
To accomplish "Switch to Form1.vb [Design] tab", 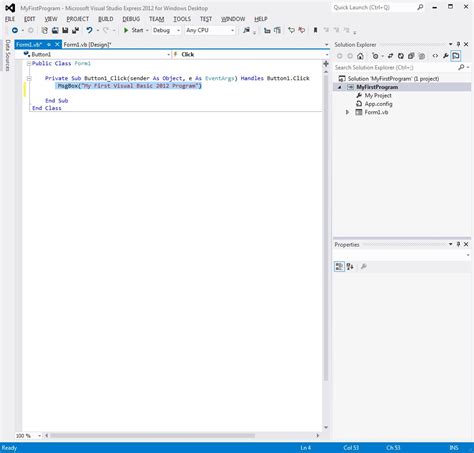I will [x=88, y=45].
